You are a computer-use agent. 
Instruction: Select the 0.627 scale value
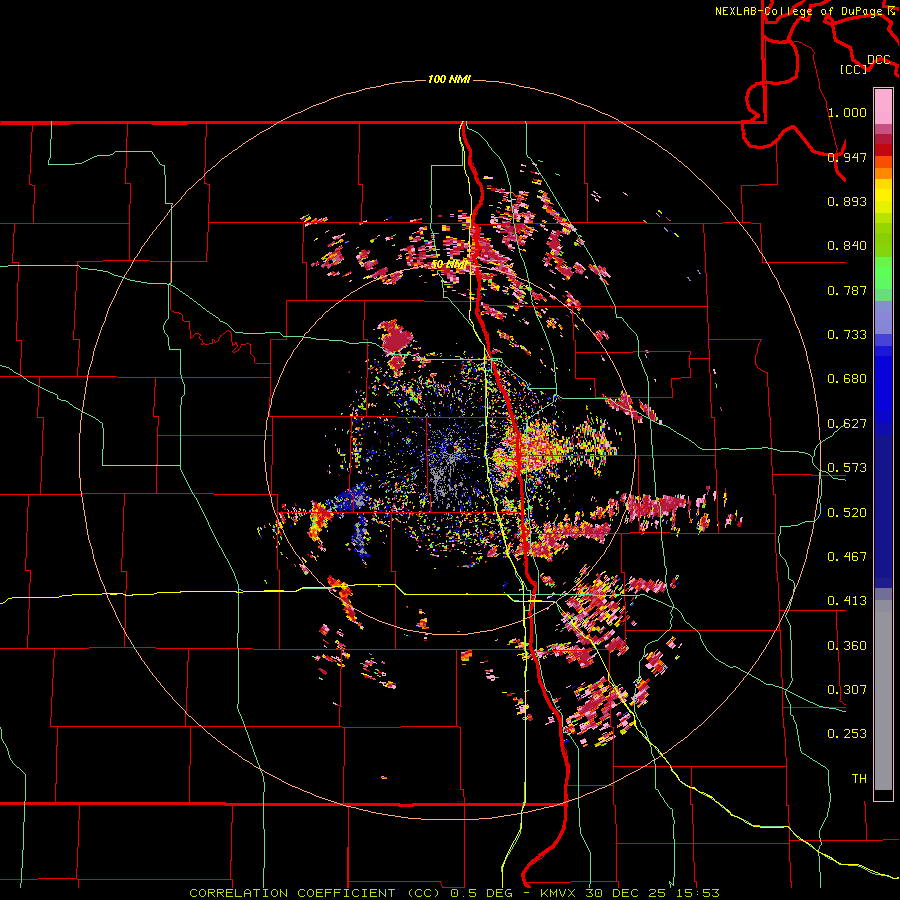[x=847, y=424]
